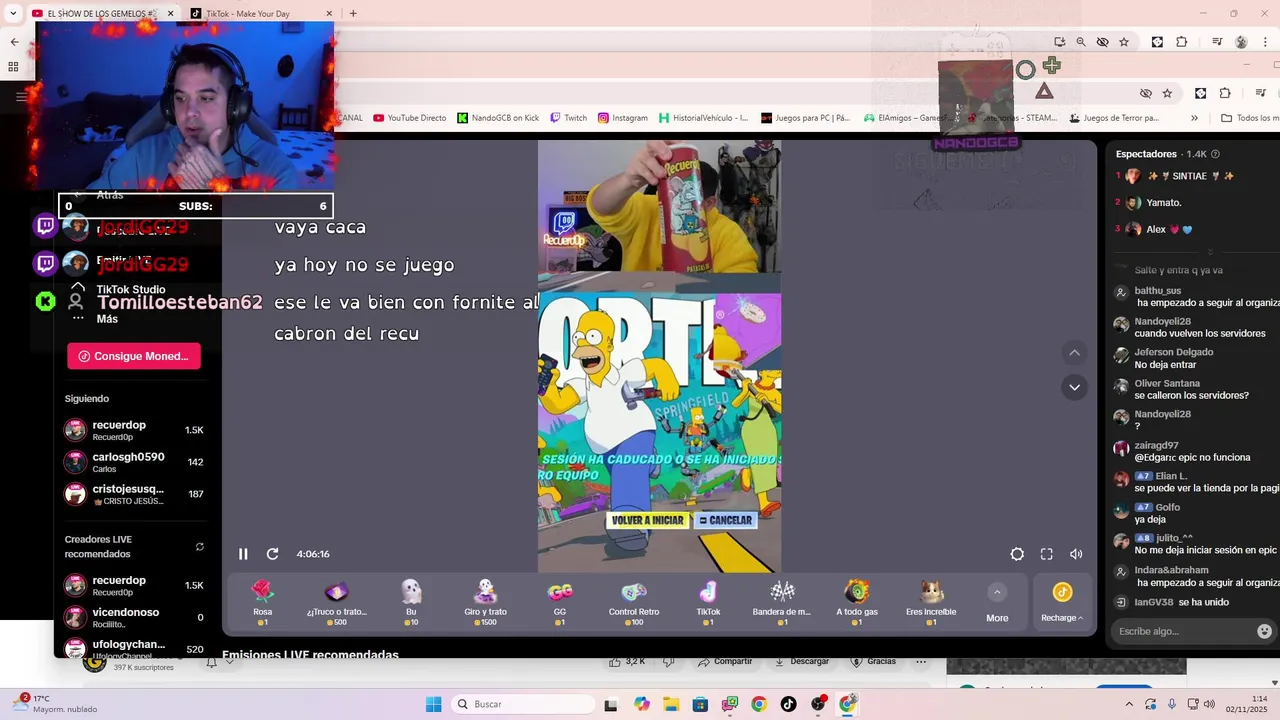Click Descargar on the YouTube video
1280x720 pixels.
802,661
